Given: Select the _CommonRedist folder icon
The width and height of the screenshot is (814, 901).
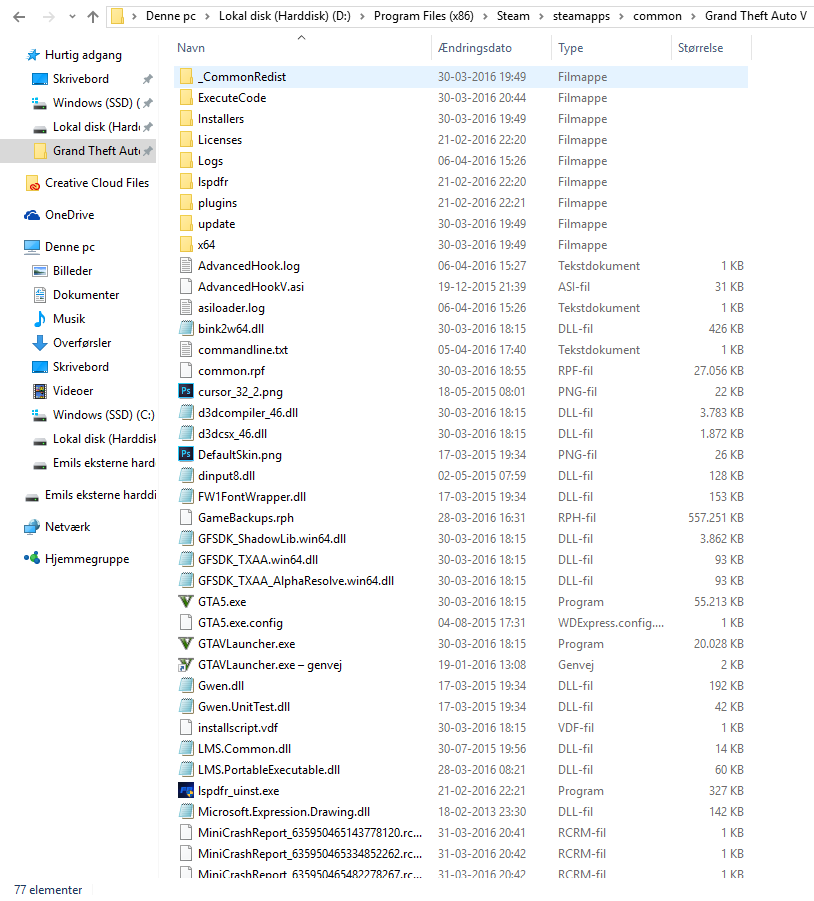Looking at the screenshot, I should pos(186,76).
